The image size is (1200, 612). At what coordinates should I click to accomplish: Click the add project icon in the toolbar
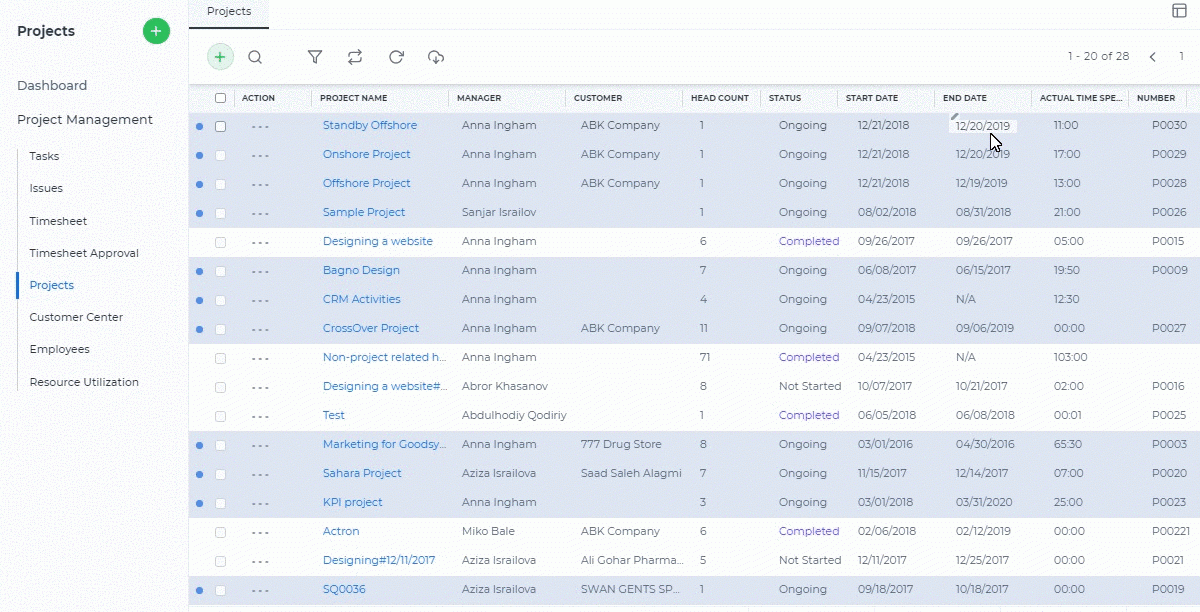[220, 57]
